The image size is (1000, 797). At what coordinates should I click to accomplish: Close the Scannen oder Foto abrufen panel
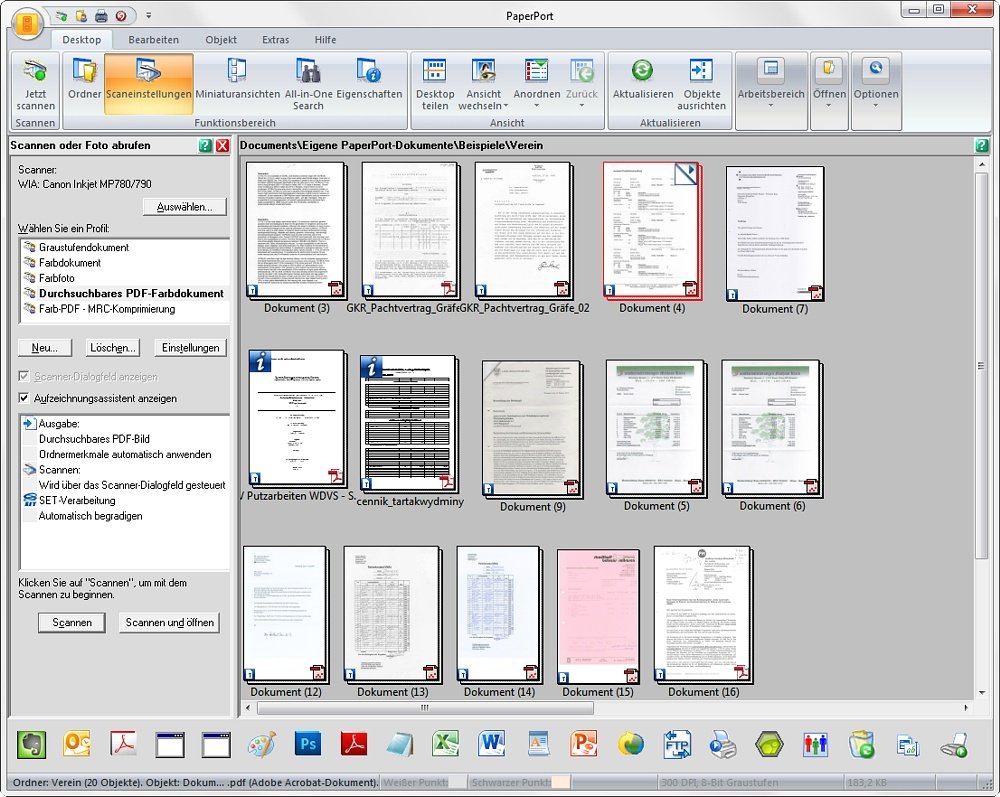point(222,145)
